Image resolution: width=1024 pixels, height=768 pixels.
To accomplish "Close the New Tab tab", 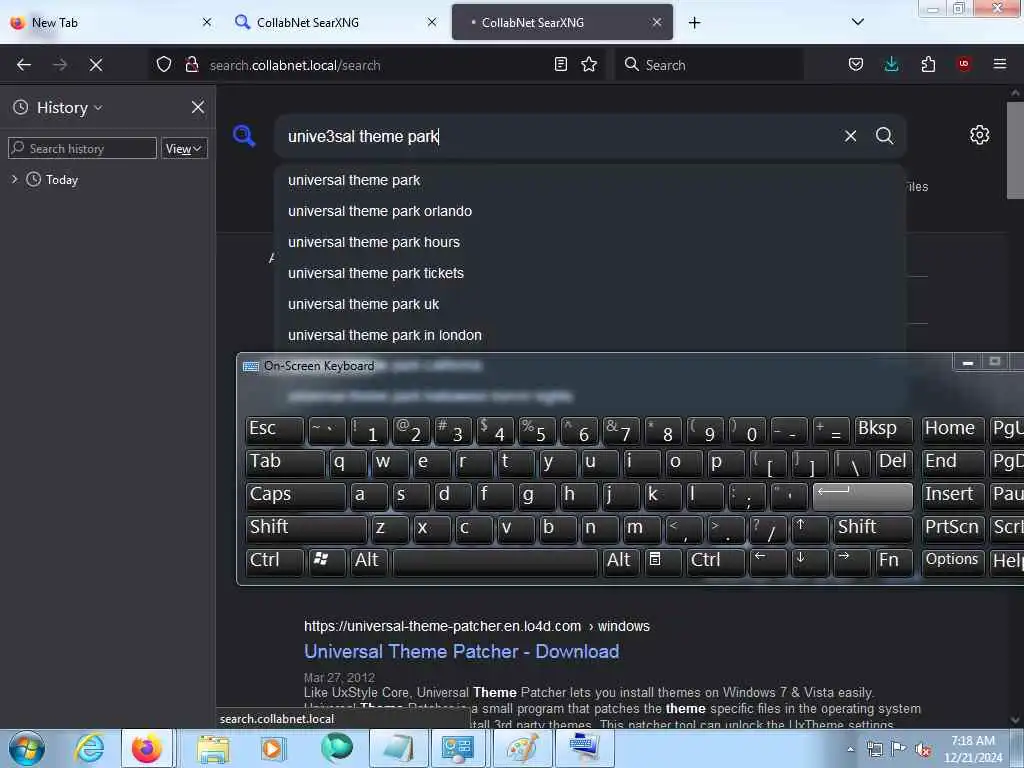I will 207,22.
